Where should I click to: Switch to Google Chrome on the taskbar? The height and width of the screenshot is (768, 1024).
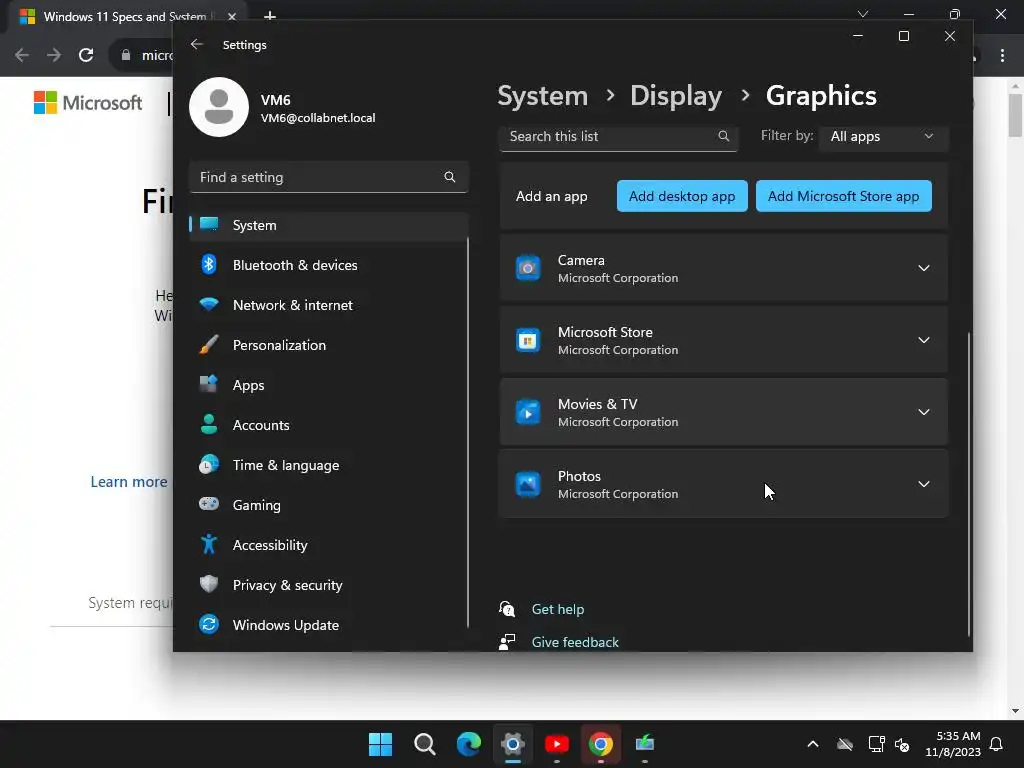click(601, 744)
